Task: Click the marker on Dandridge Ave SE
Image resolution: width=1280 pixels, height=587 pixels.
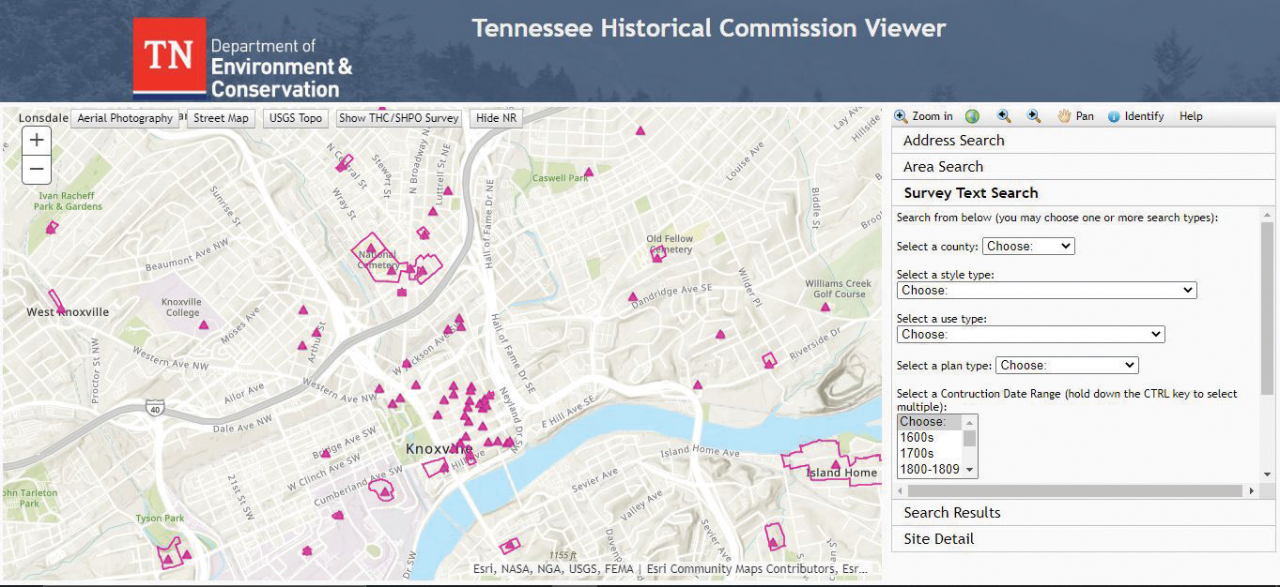Action: point(632,296)
